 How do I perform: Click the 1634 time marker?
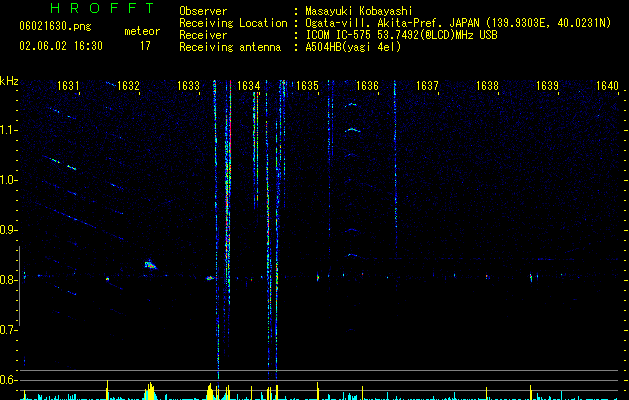click(x=248, y=86)
